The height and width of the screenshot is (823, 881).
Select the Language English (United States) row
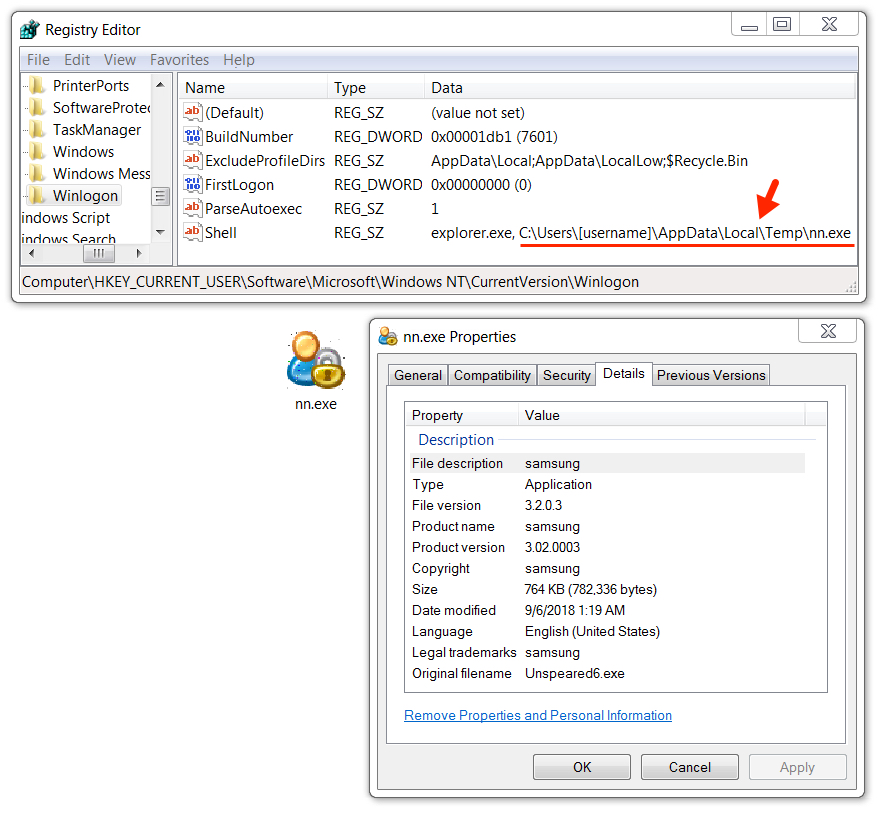(x=607, y=631)
